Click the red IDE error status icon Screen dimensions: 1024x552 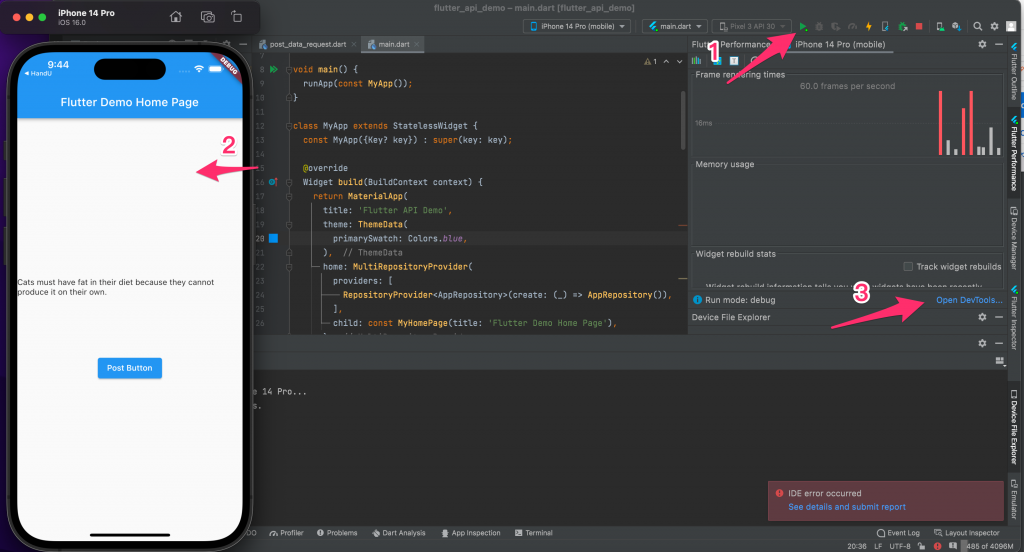pos(938,546)
